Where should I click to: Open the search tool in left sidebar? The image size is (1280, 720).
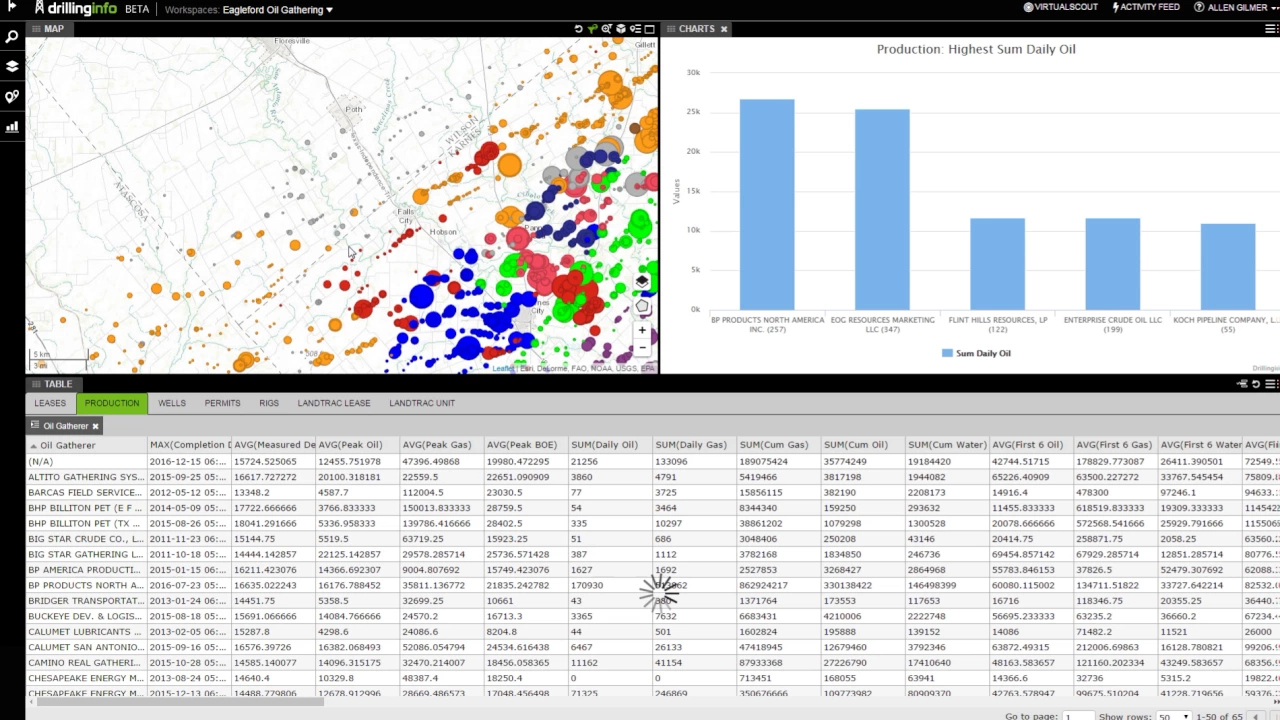[12, 37]
